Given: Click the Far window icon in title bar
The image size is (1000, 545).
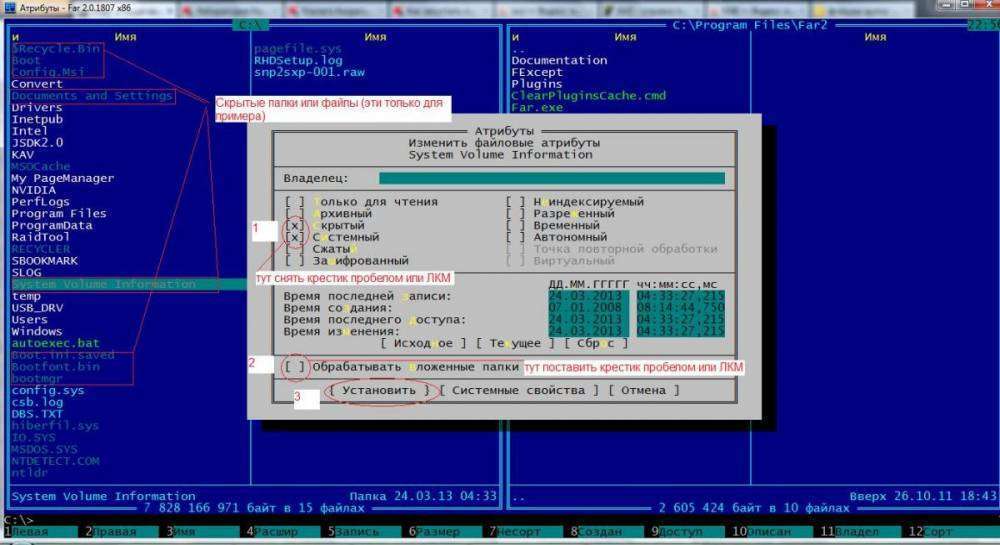Looking at the screenshot, I should click(9, 7).
